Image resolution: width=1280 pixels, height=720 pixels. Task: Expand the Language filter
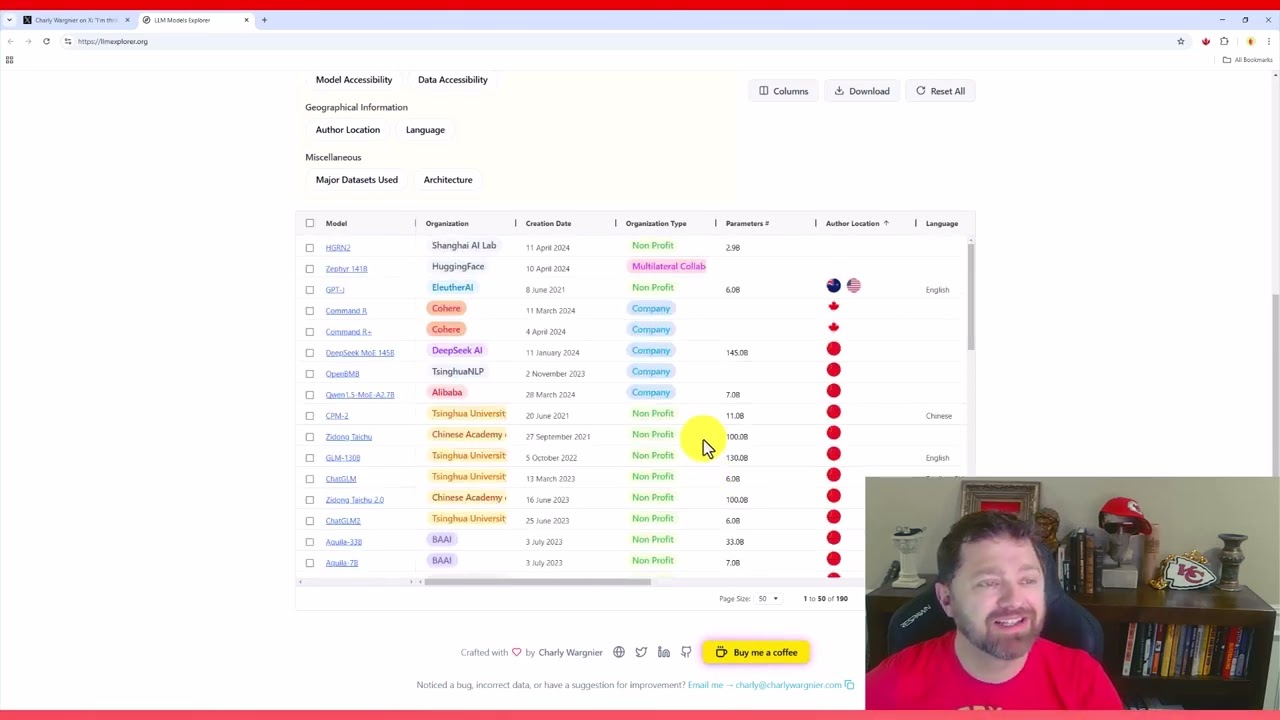425,130
